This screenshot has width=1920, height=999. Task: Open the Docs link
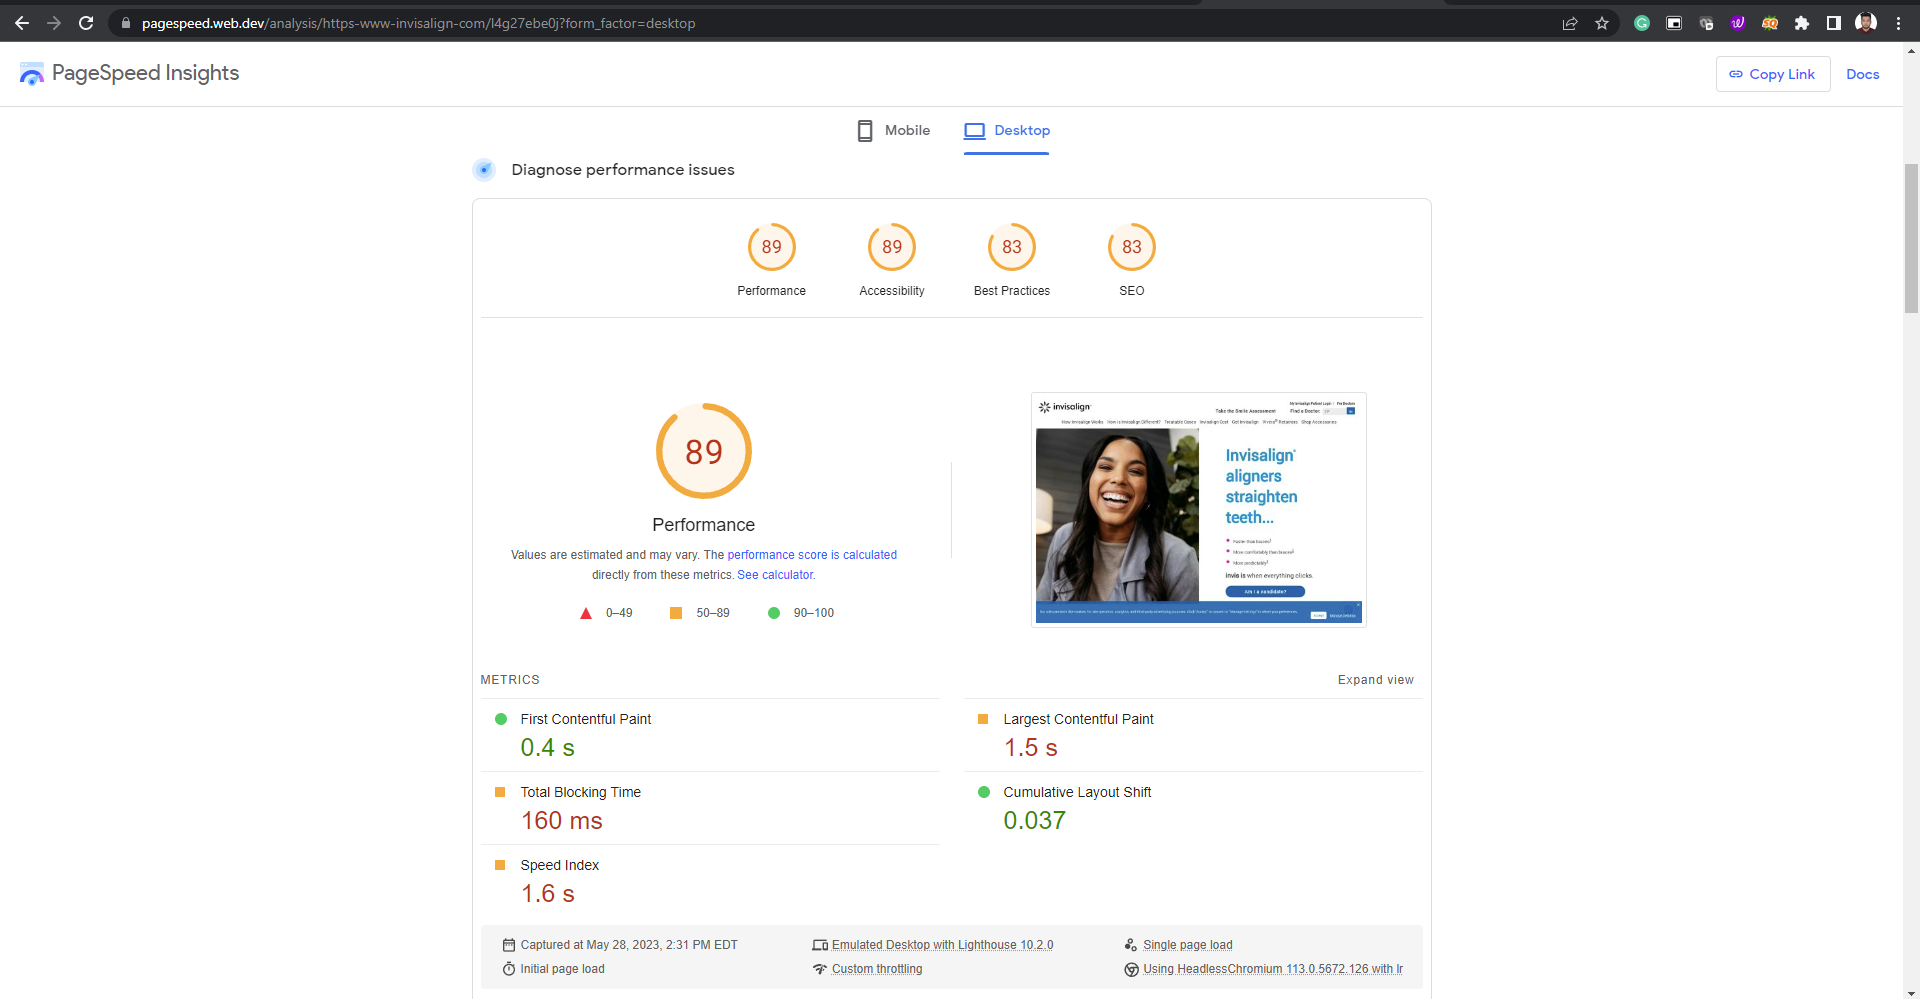pos(1862,74)
